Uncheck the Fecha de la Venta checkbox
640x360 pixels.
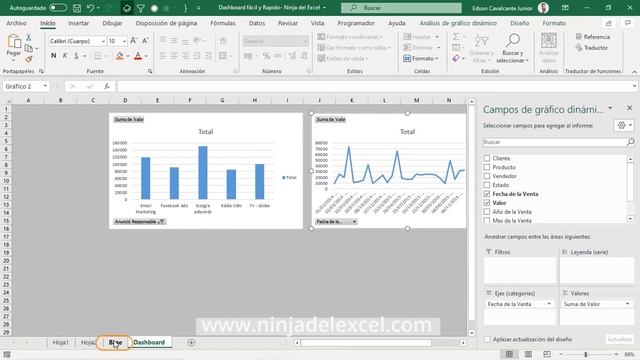487,194
